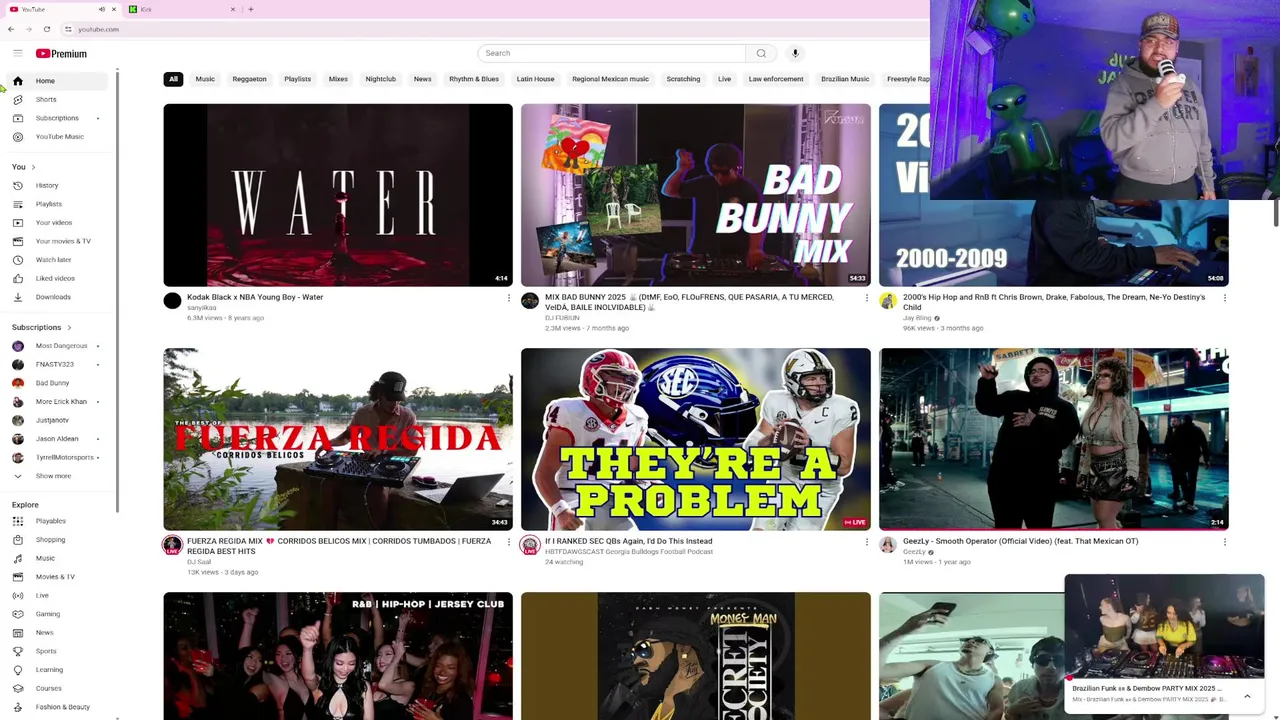
Task: Select the Brazilian Music filter chip
Action: tap(845, 79)
